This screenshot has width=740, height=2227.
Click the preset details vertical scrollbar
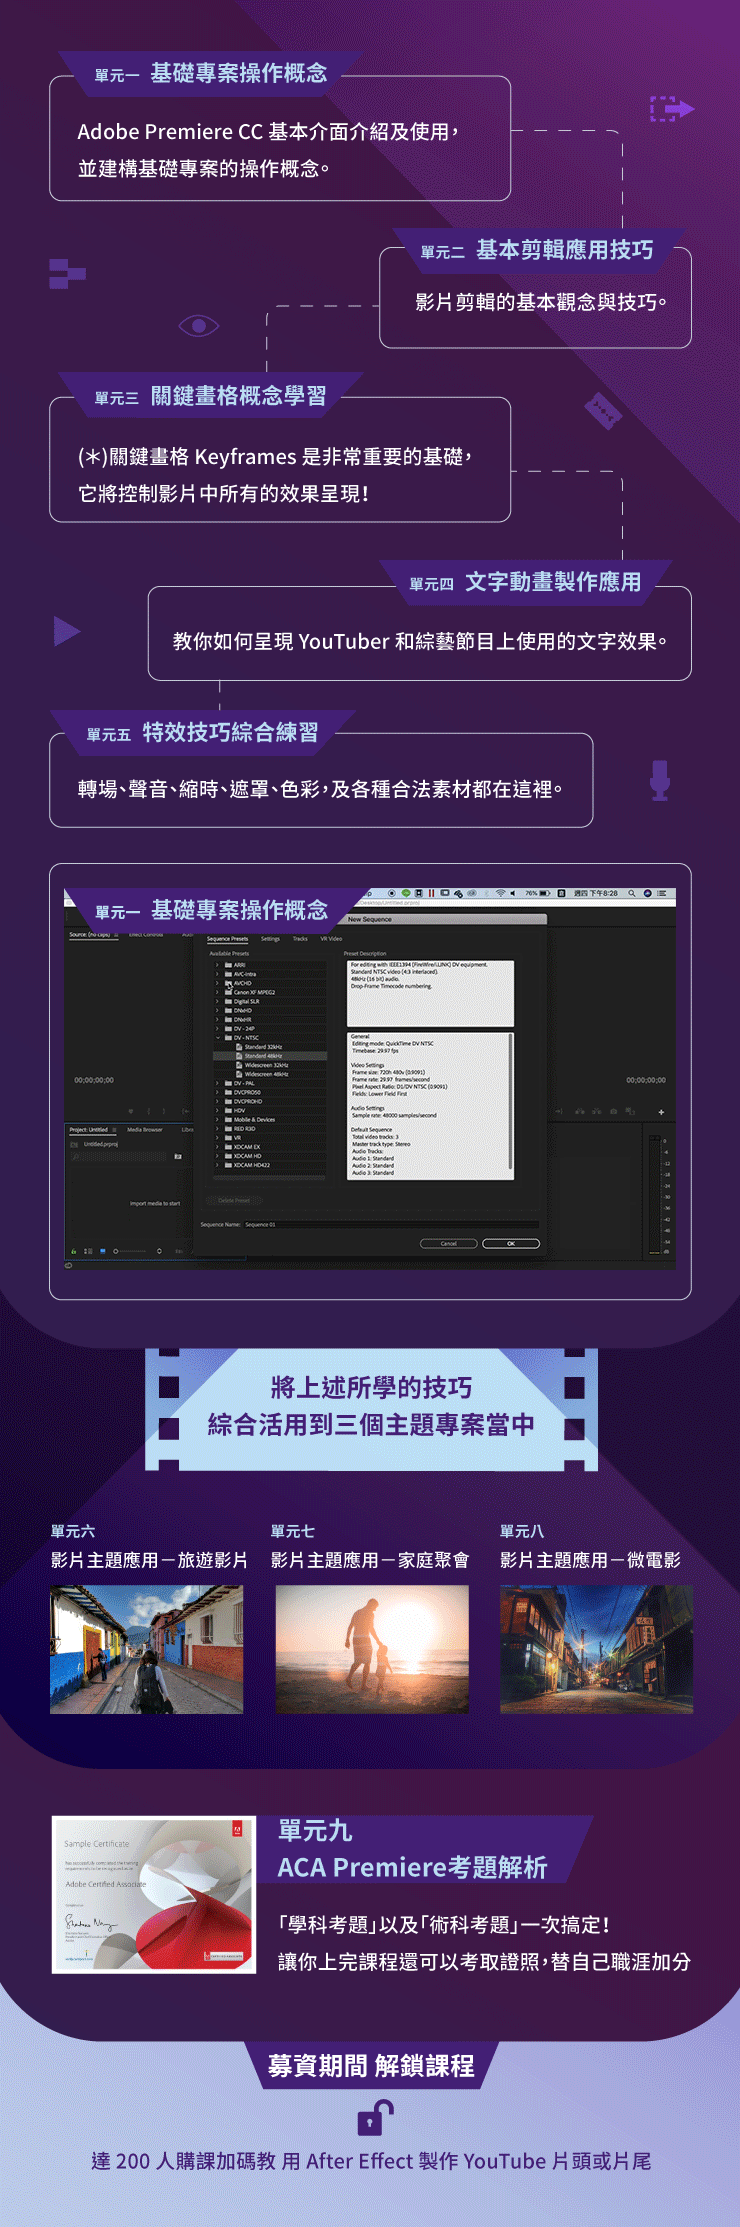[511, 1100]
